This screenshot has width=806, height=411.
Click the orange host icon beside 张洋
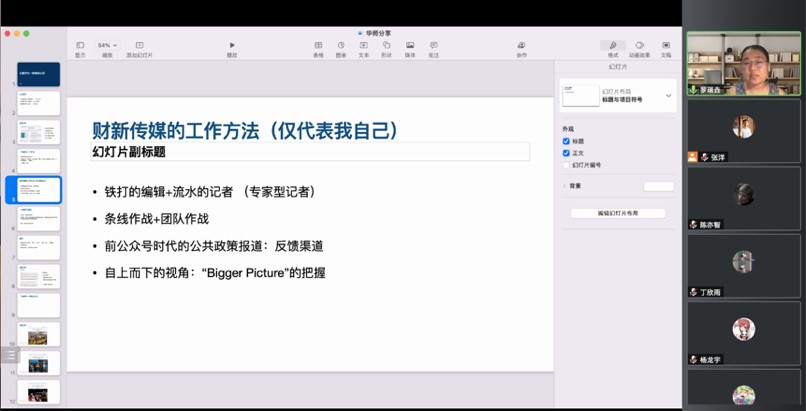coord(692,157)
